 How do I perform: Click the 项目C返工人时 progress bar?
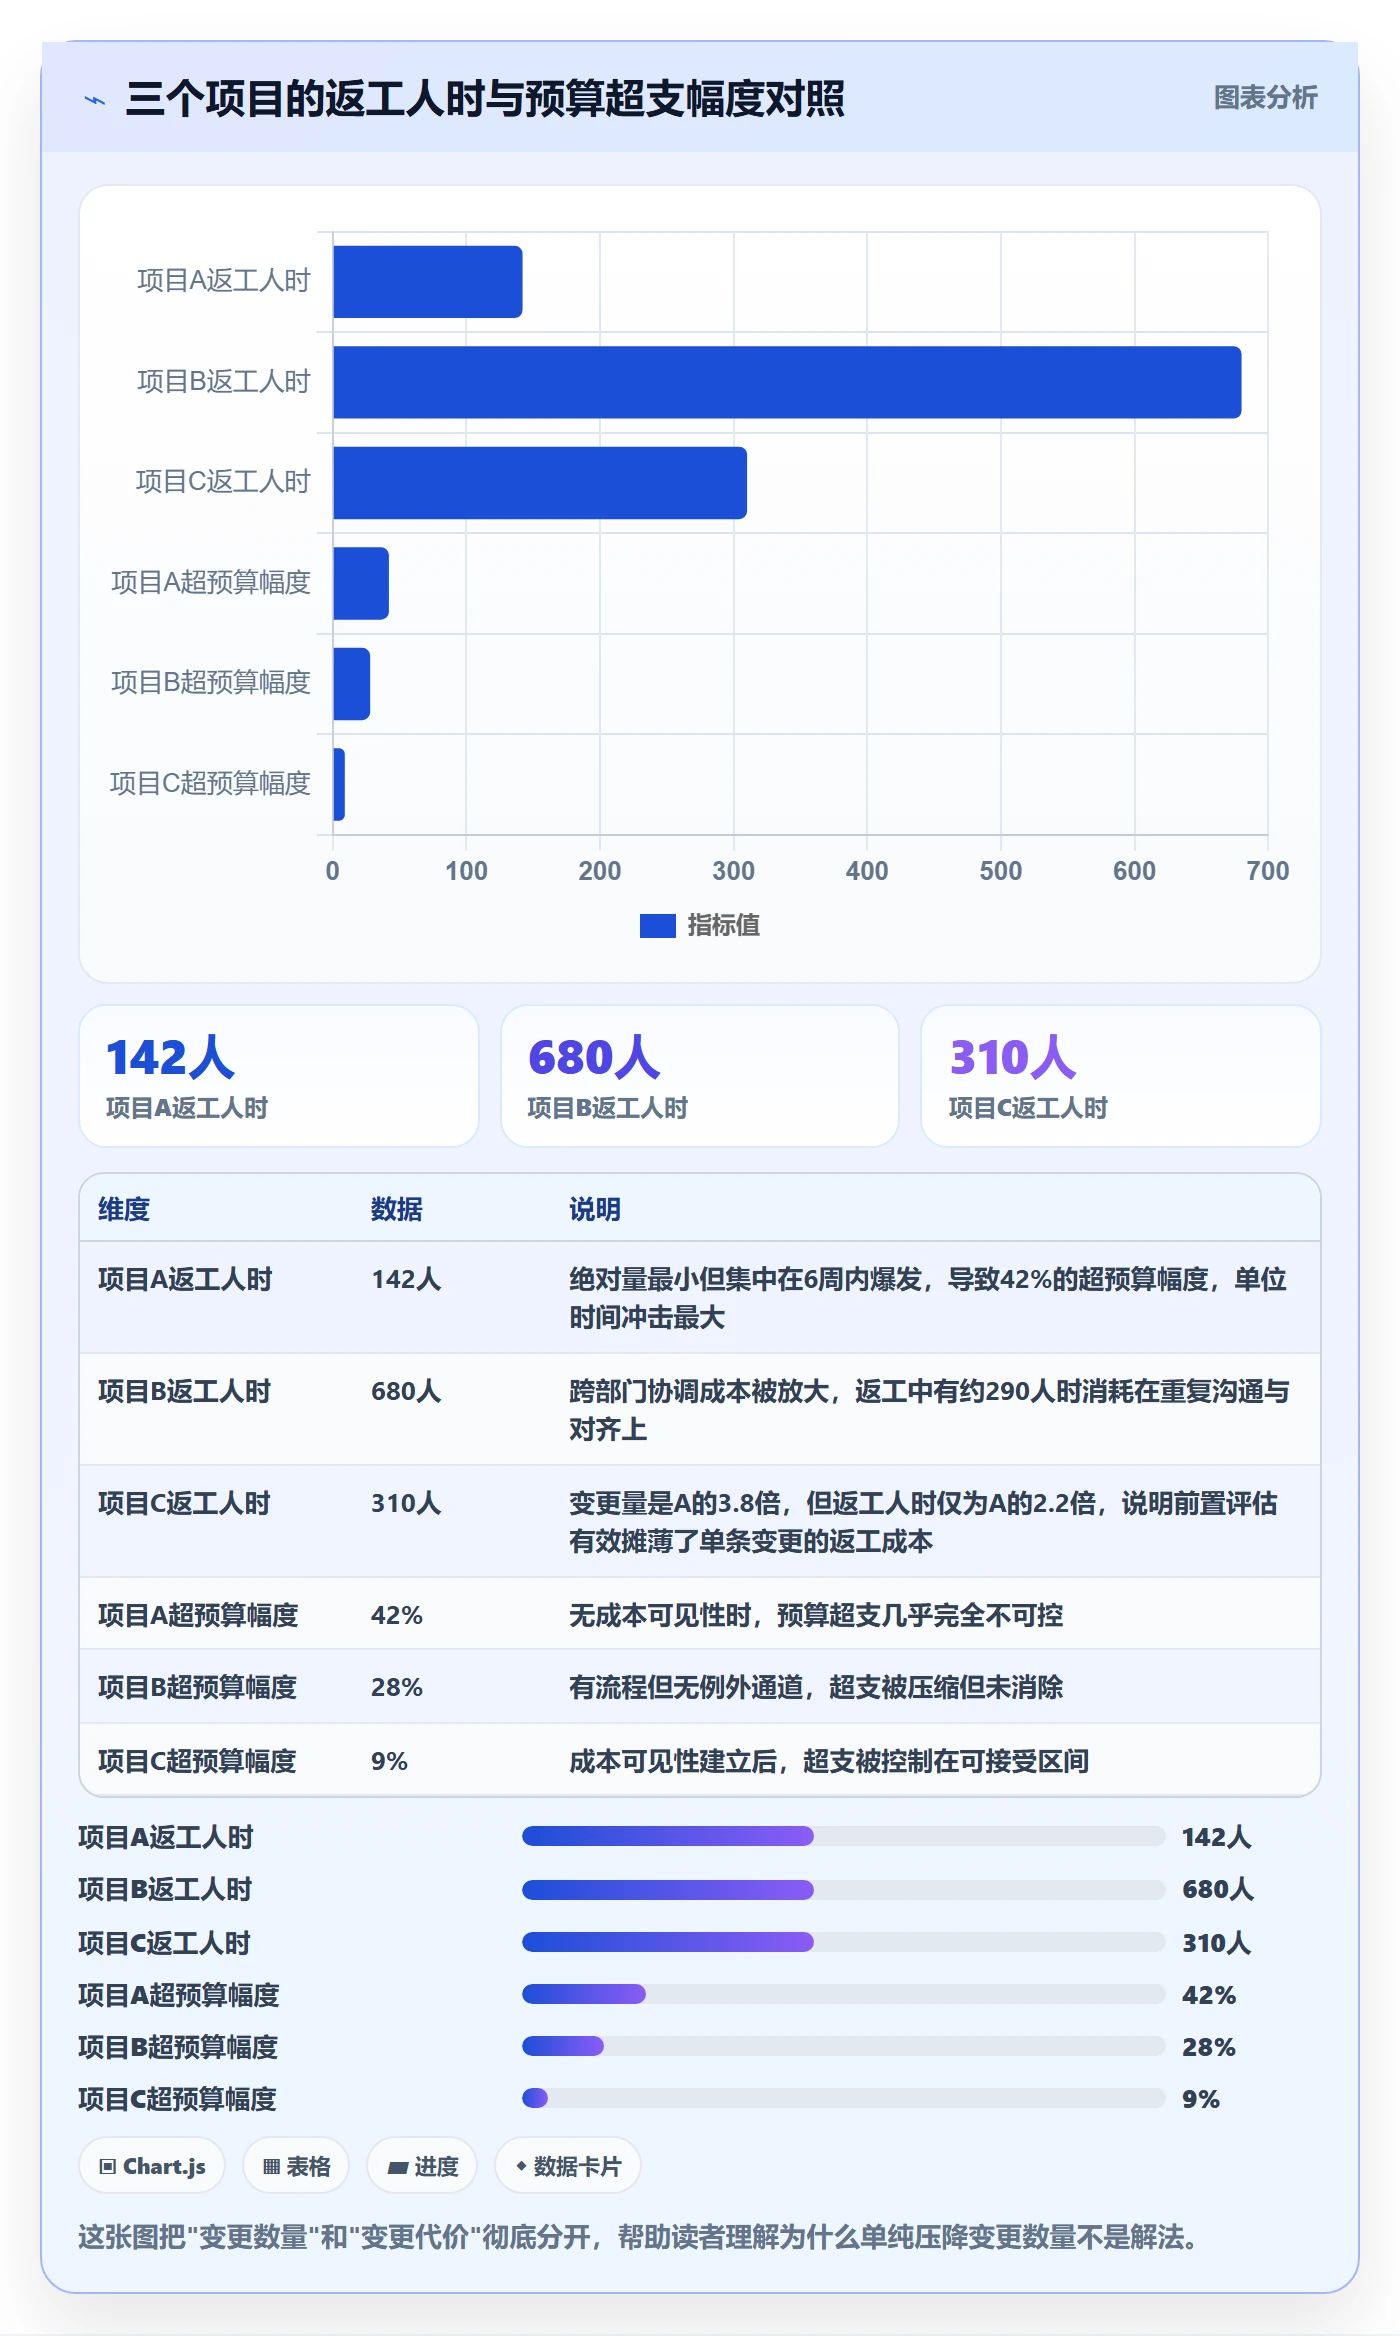tap(844, 1942)
